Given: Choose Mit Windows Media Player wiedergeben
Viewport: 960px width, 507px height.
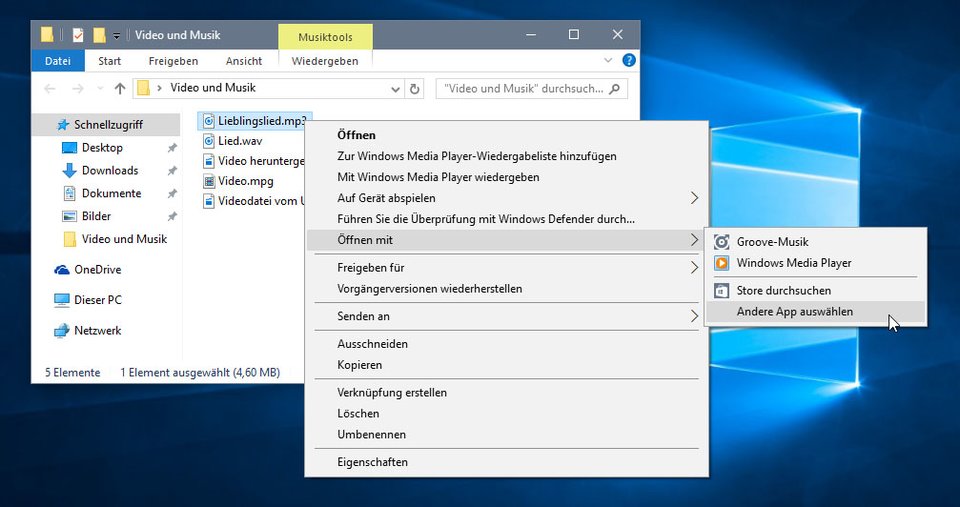Looking at the screenshot, I should coord(508,178).
